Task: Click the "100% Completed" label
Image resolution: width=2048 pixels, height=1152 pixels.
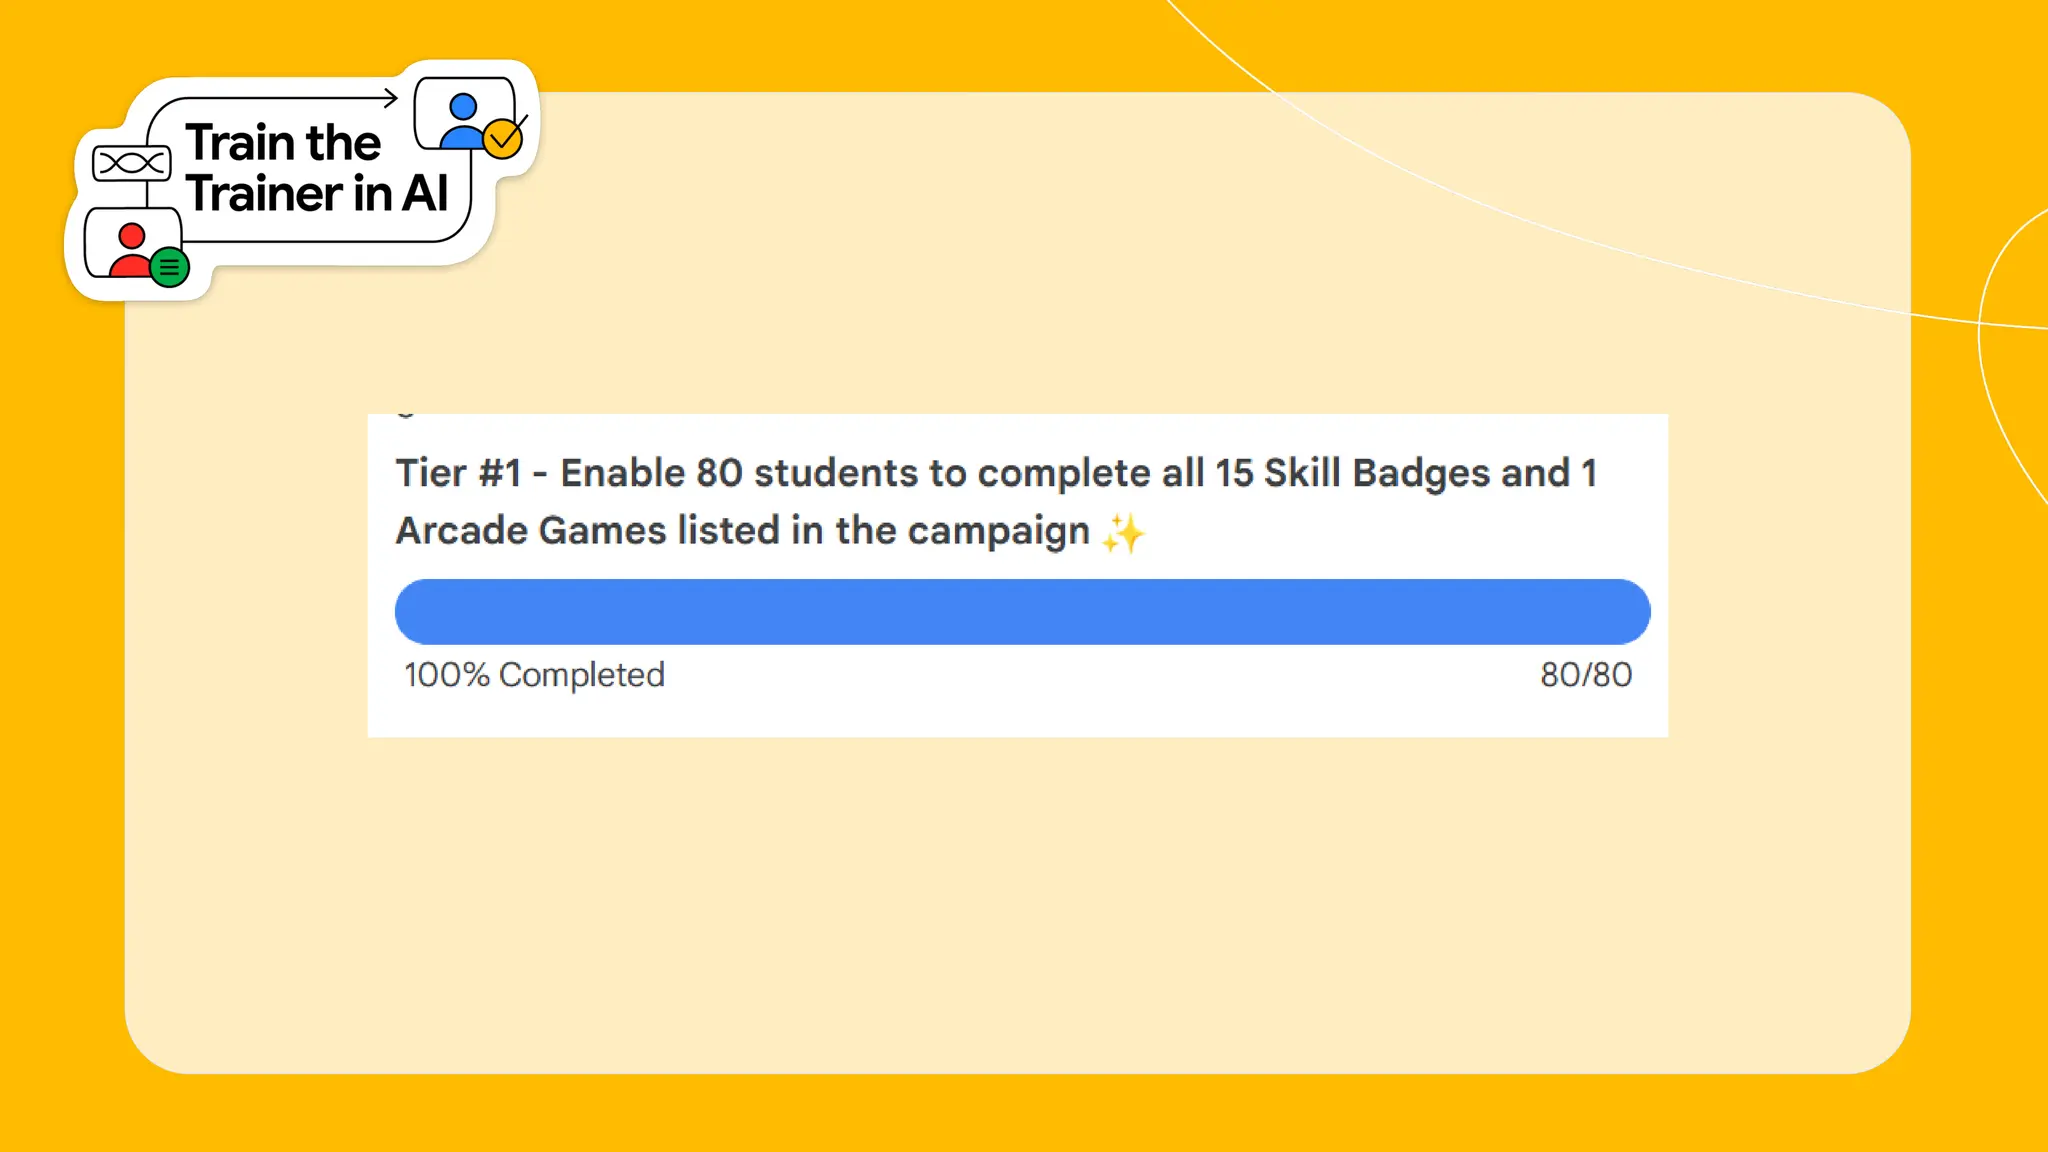Action: click(x=534, y=675)
